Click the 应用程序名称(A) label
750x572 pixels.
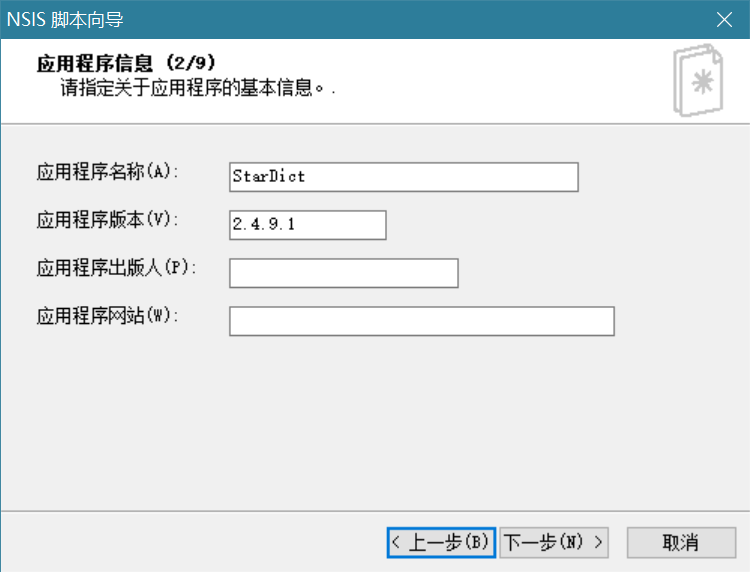point(106,171)
